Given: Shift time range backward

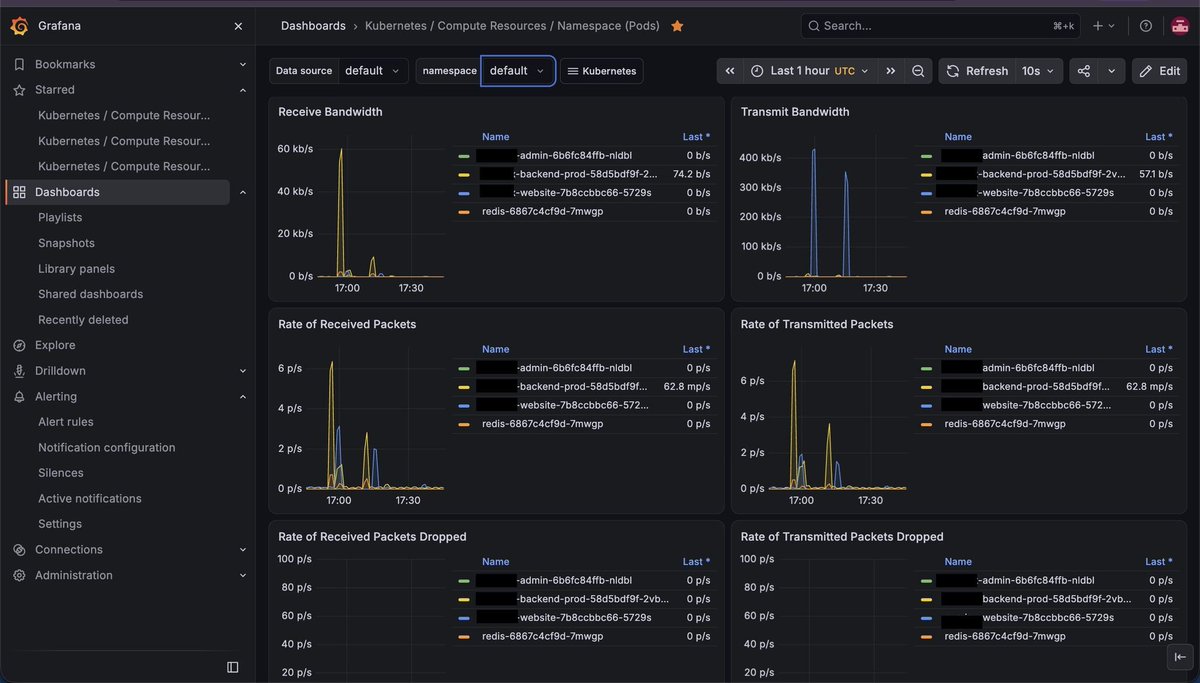Looking at the screenshot, I should (730, 71).
